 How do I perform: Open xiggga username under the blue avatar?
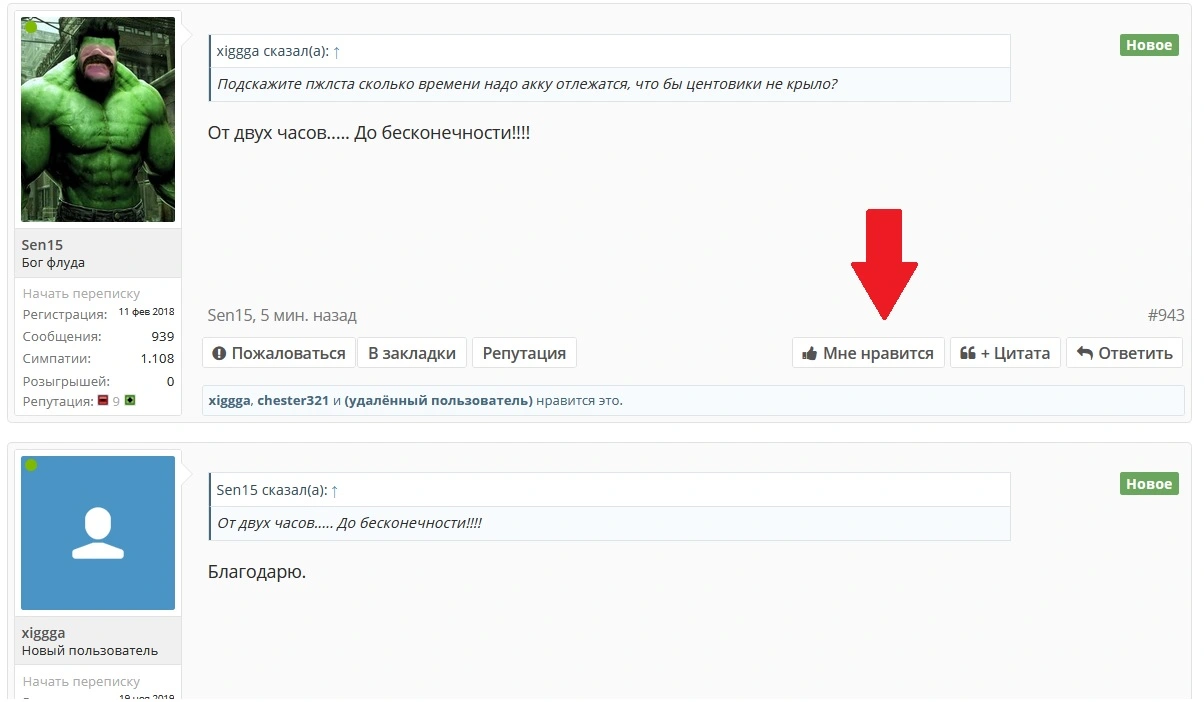[x=44, y=633]
